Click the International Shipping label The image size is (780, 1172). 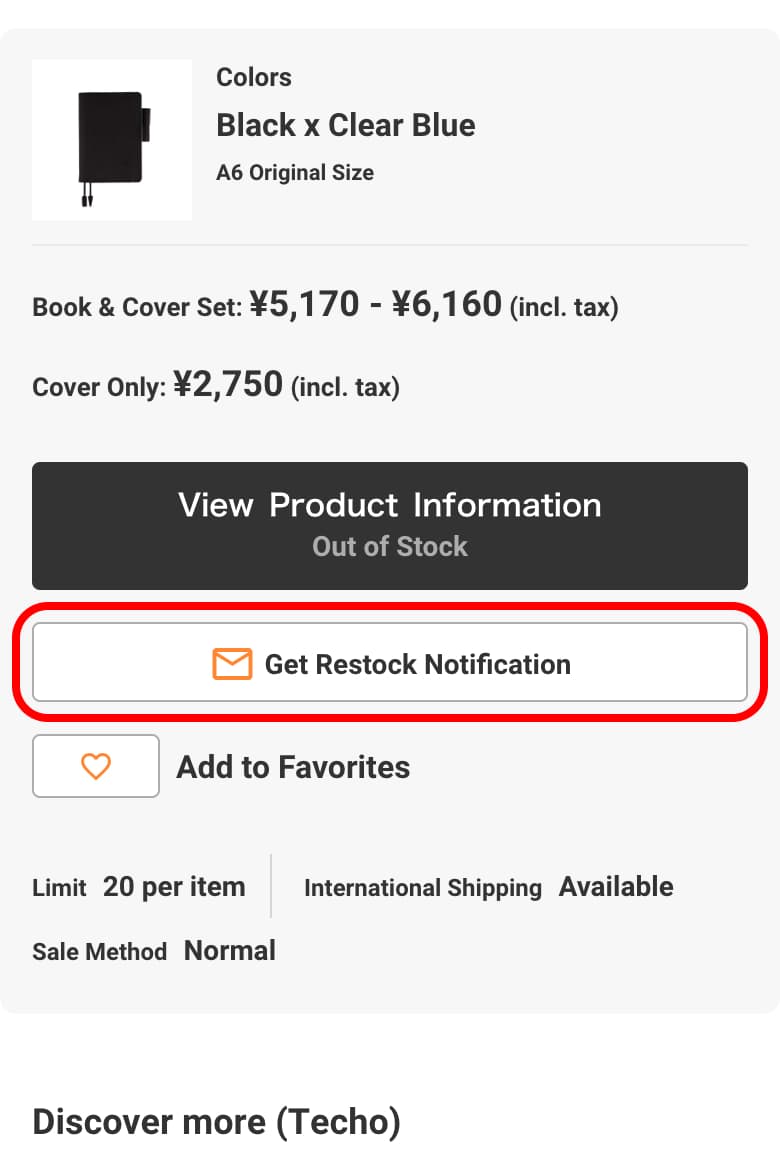click(x=422, y=888)
